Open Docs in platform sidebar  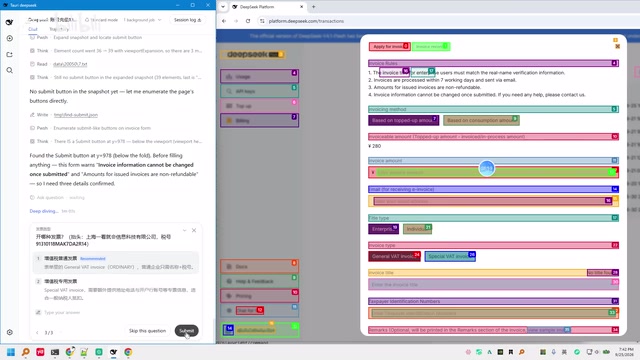[x=260, y=266]
